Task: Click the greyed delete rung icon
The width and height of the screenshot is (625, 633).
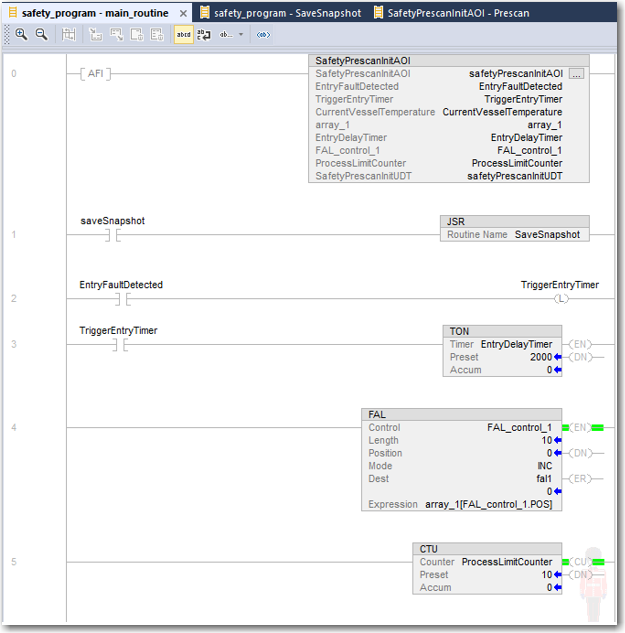Action: (x=137, y=34)
